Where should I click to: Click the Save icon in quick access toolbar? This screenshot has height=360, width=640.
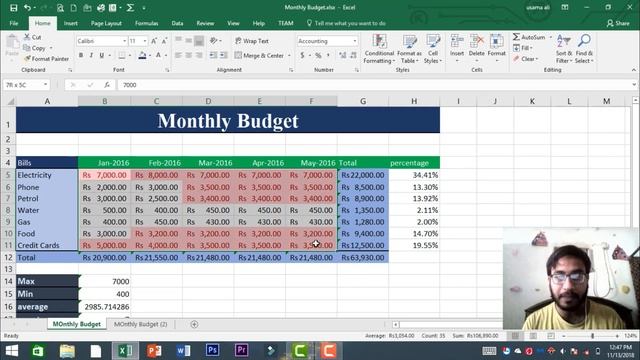[13, 8]
